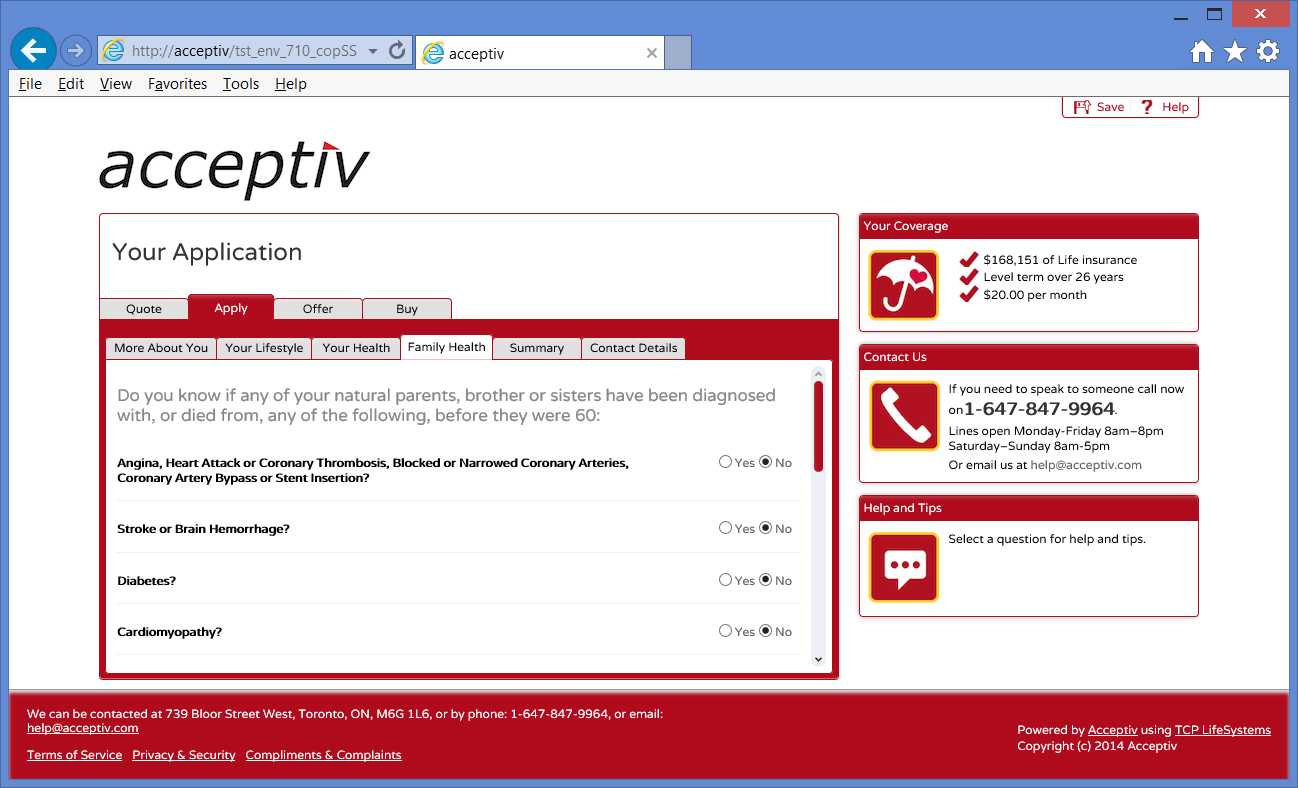Click the red umbrella coverage icon
1298x788 pixels.
(903, 285)
